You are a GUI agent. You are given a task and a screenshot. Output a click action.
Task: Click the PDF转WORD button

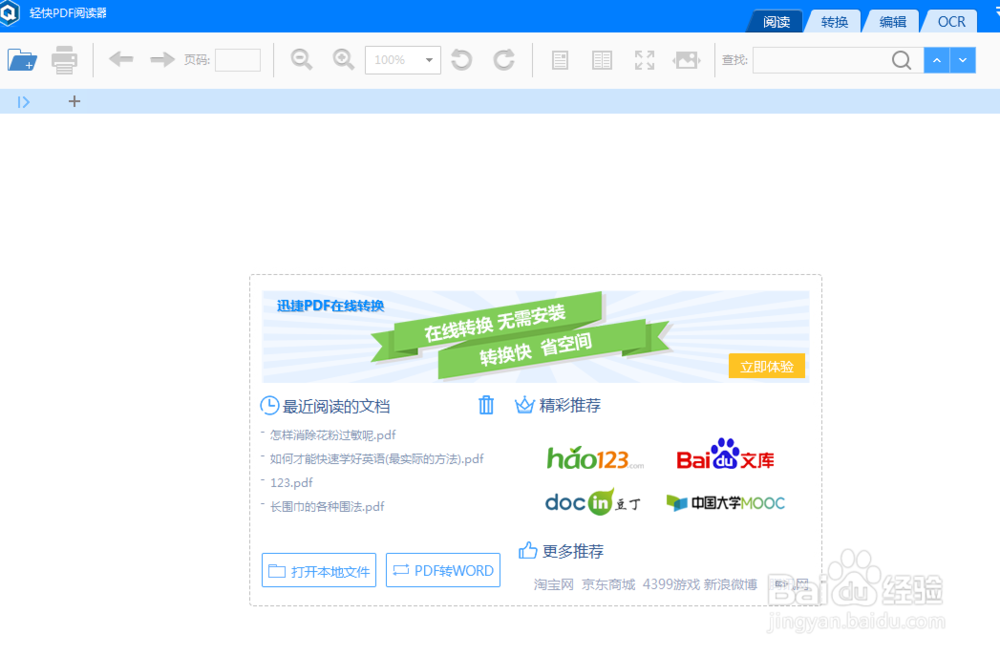click(443, 570)
